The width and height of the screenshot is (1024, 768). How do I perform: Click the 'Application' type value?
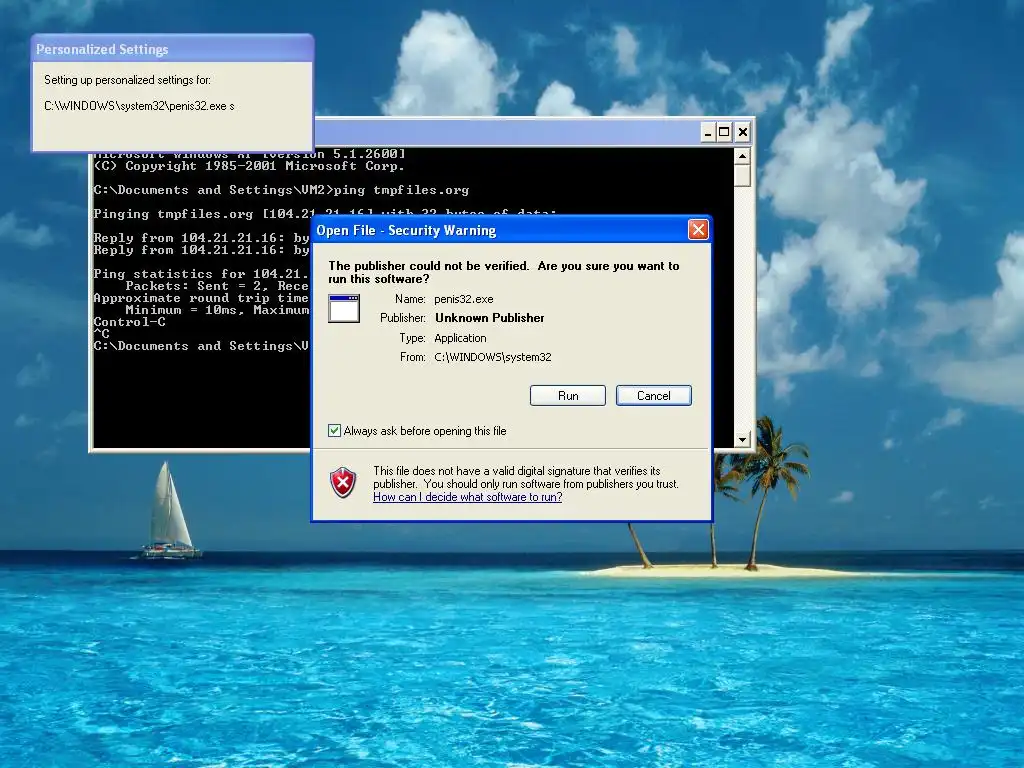click(460, 338)
